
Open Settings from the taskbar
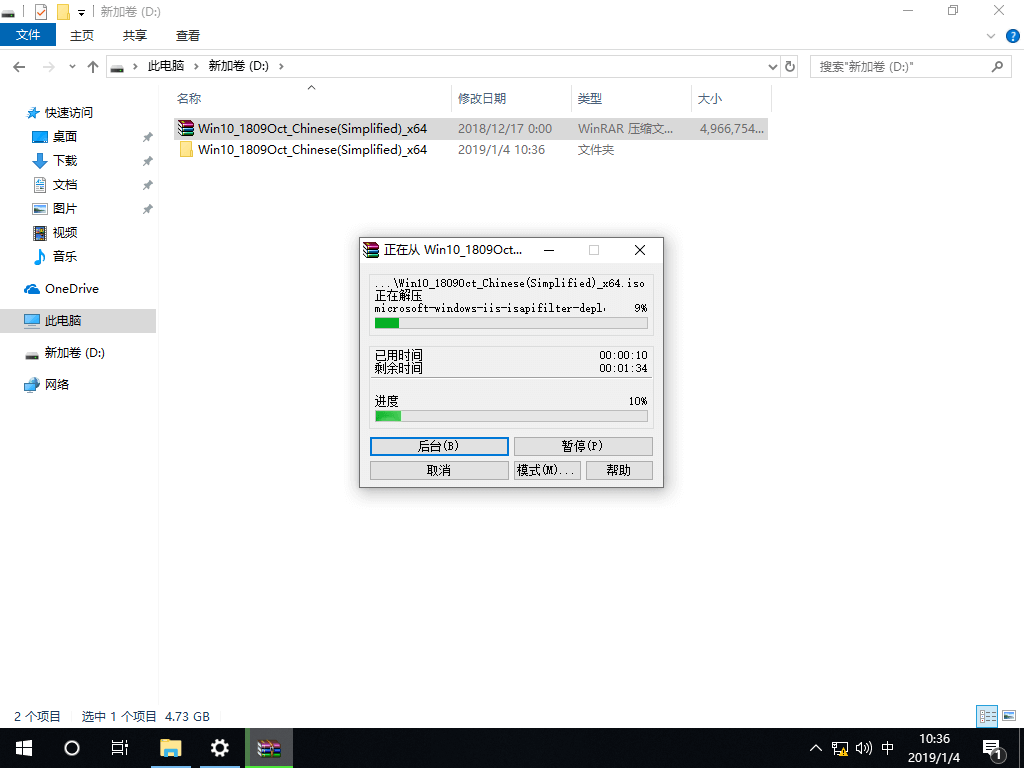coord(220,747)
